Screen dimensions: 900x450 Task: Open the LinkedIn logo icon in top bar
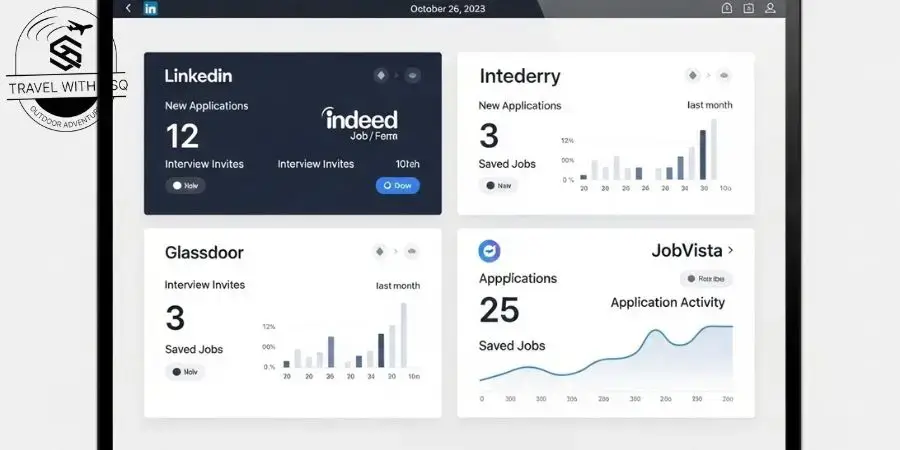150,8
